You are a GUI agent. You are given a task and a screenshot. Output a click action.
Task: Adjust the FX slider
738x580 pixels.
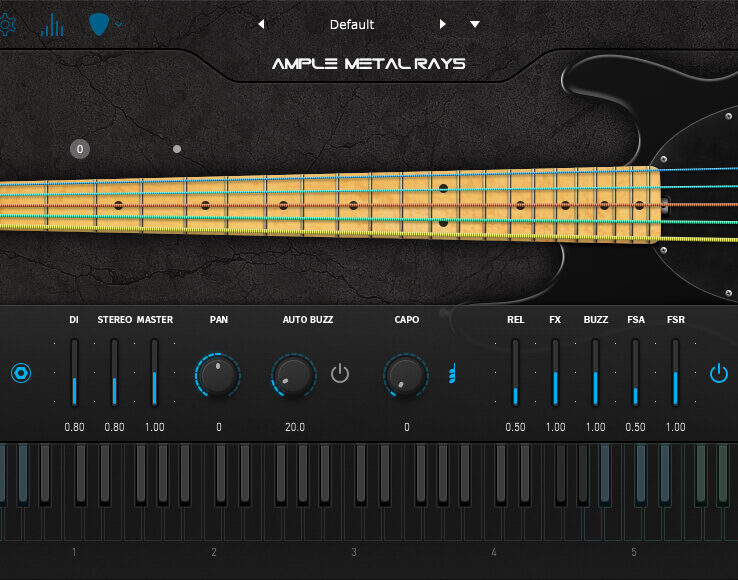[555, 372]
